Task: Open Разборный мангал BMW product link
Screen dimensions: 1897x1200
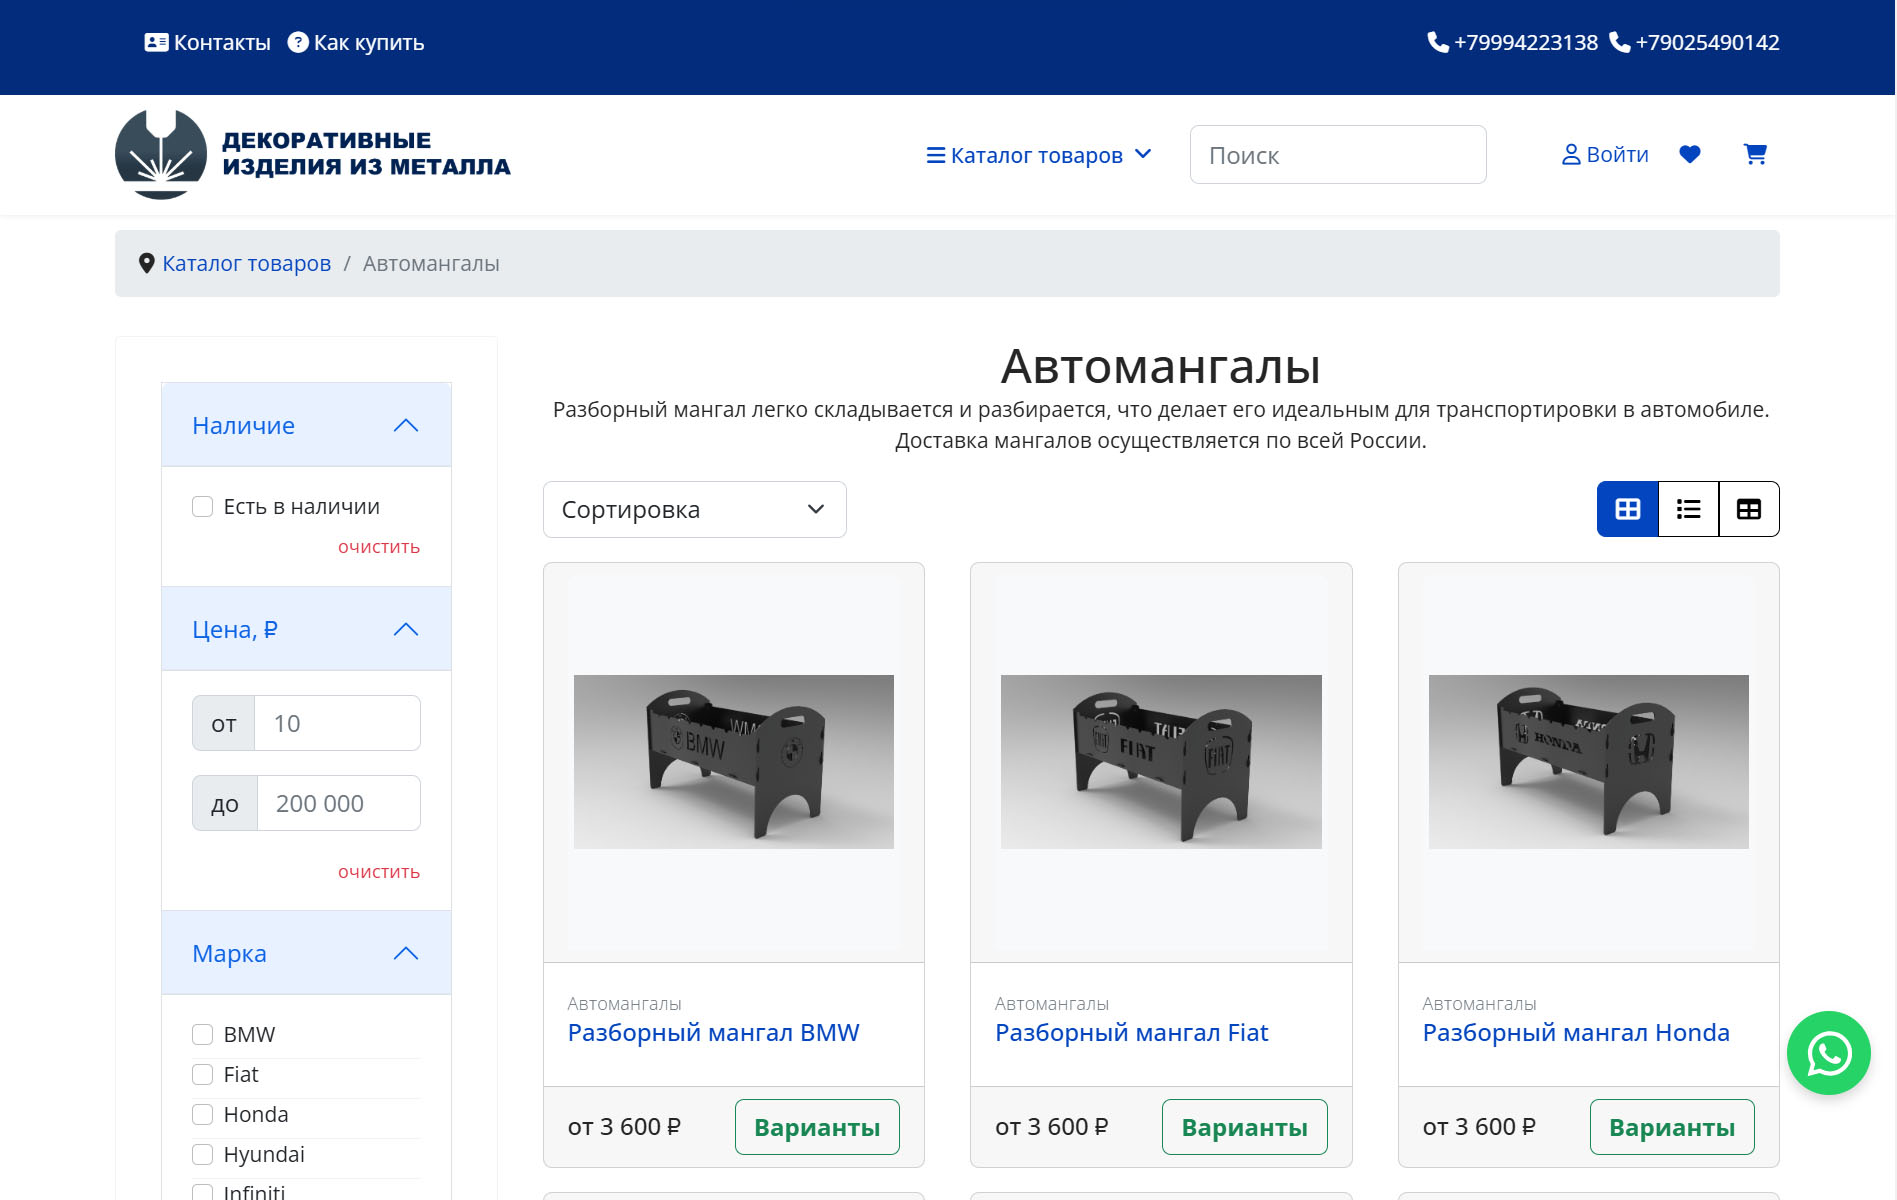Action: [x=714, y=1033]
